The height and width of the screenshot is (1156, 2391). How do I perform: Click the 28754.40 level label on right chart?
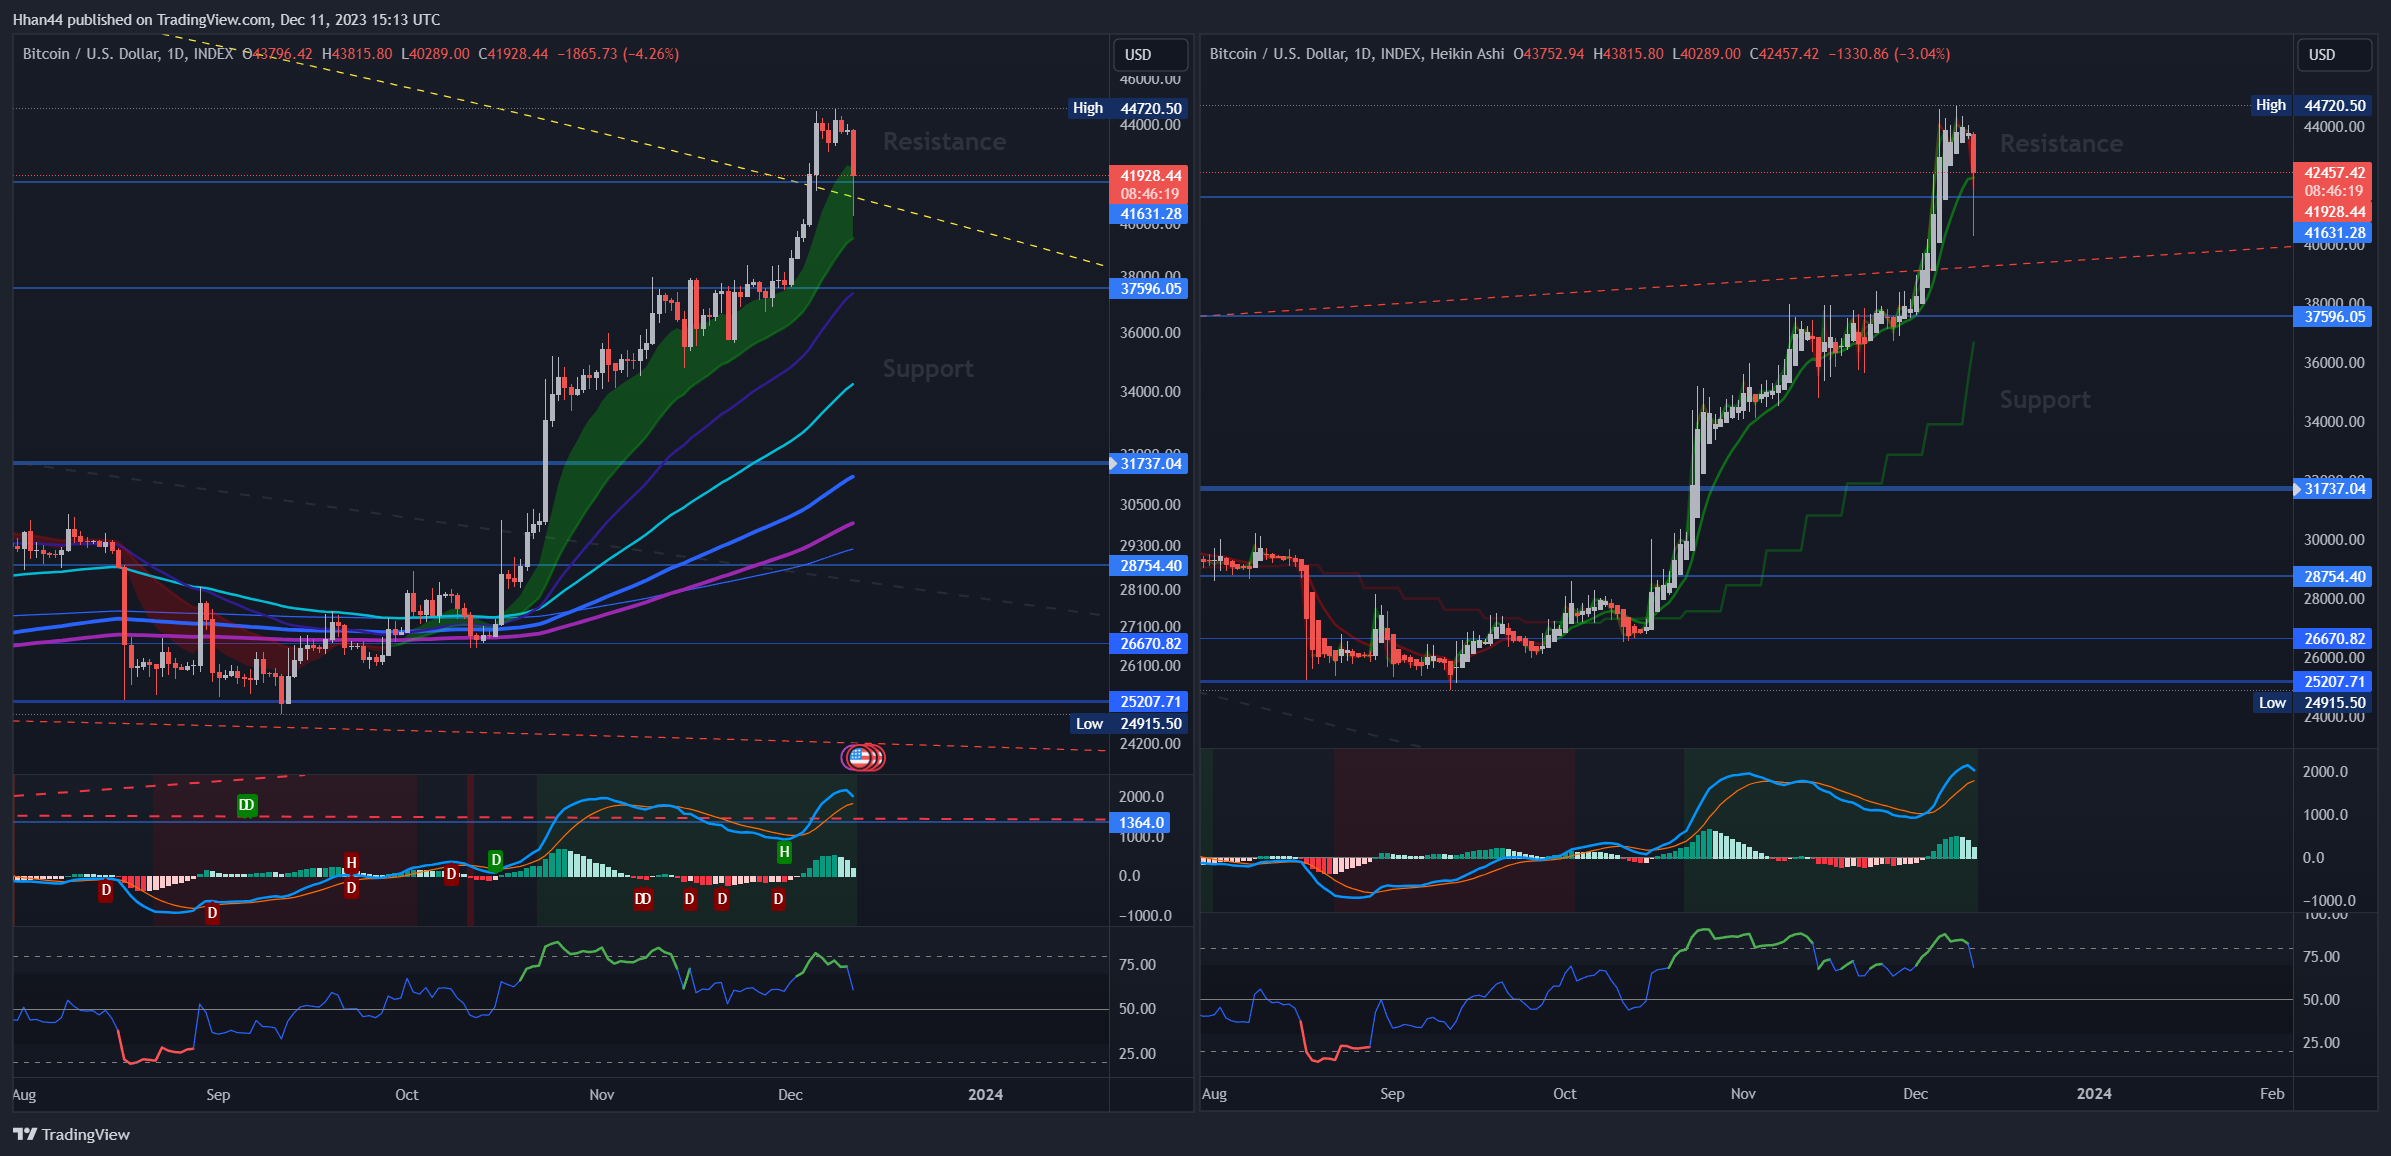(x=2333, y=577)
